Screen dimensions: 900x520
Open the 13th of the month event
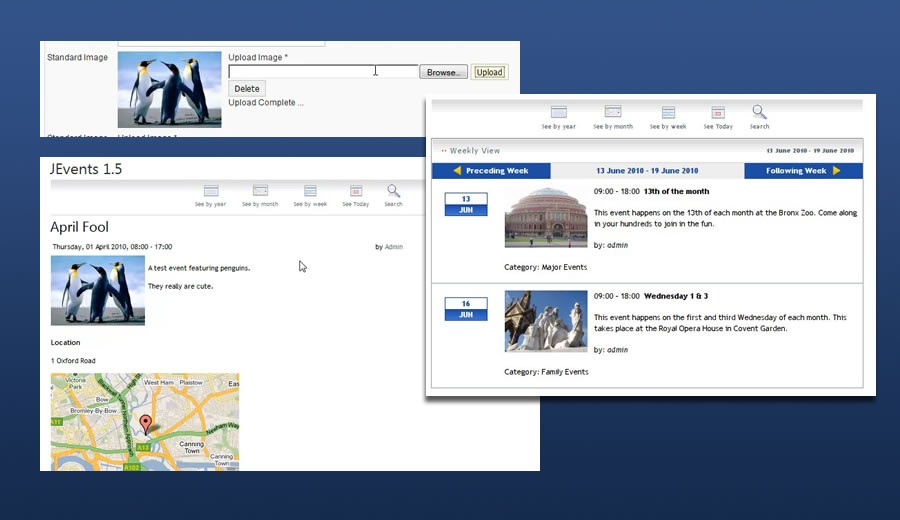676,191
